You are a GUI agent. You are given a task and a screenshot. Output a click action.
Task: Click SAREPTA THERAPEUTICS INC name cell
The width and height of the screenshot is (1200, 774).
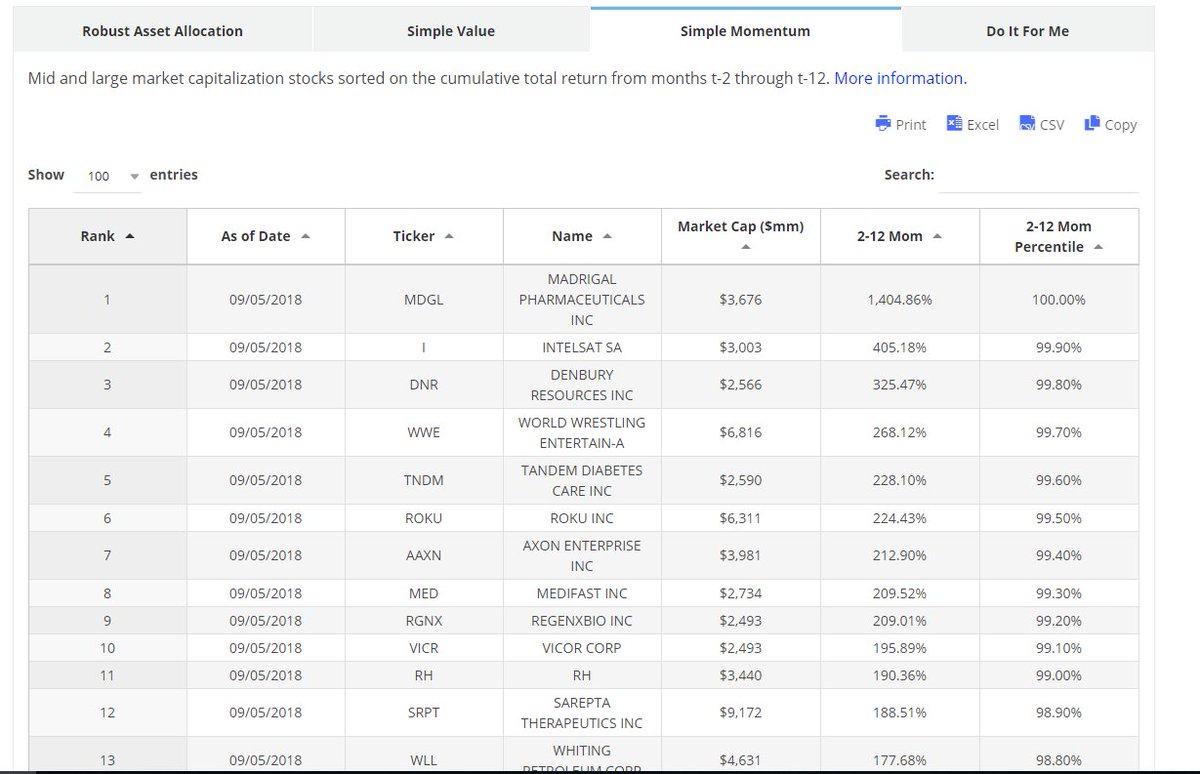(x=582, y=712)
